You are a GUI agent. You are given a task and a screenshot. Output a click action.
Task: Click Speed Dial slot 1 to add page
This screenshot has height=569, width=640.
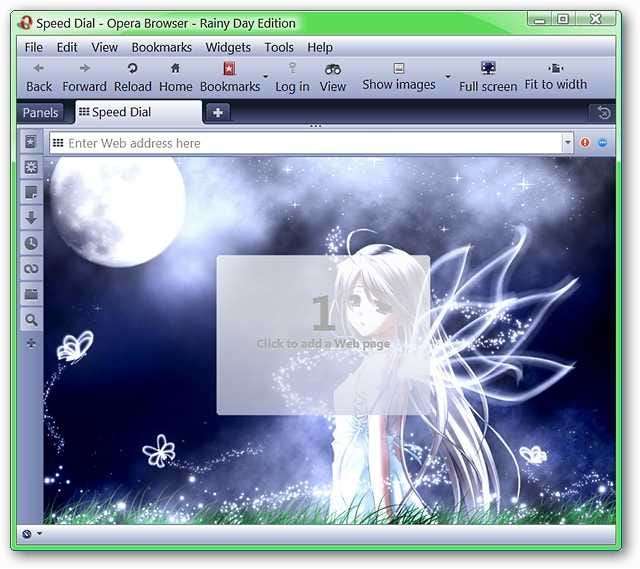(x=323, y=335)
